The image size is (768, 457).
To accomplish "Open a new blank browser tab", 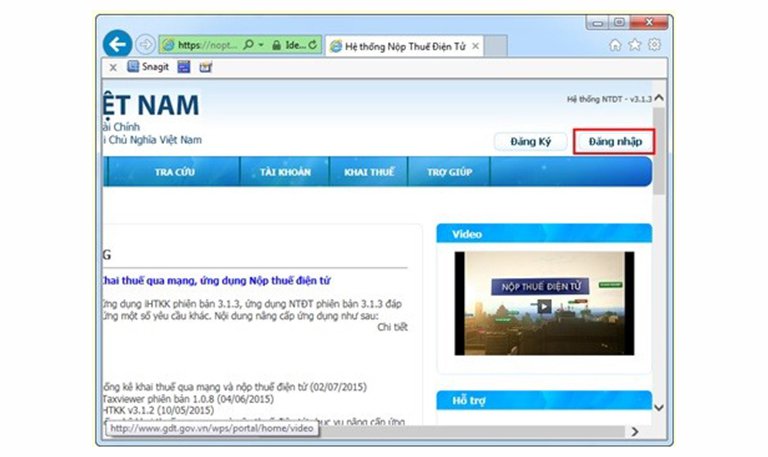I will (496, 47).
